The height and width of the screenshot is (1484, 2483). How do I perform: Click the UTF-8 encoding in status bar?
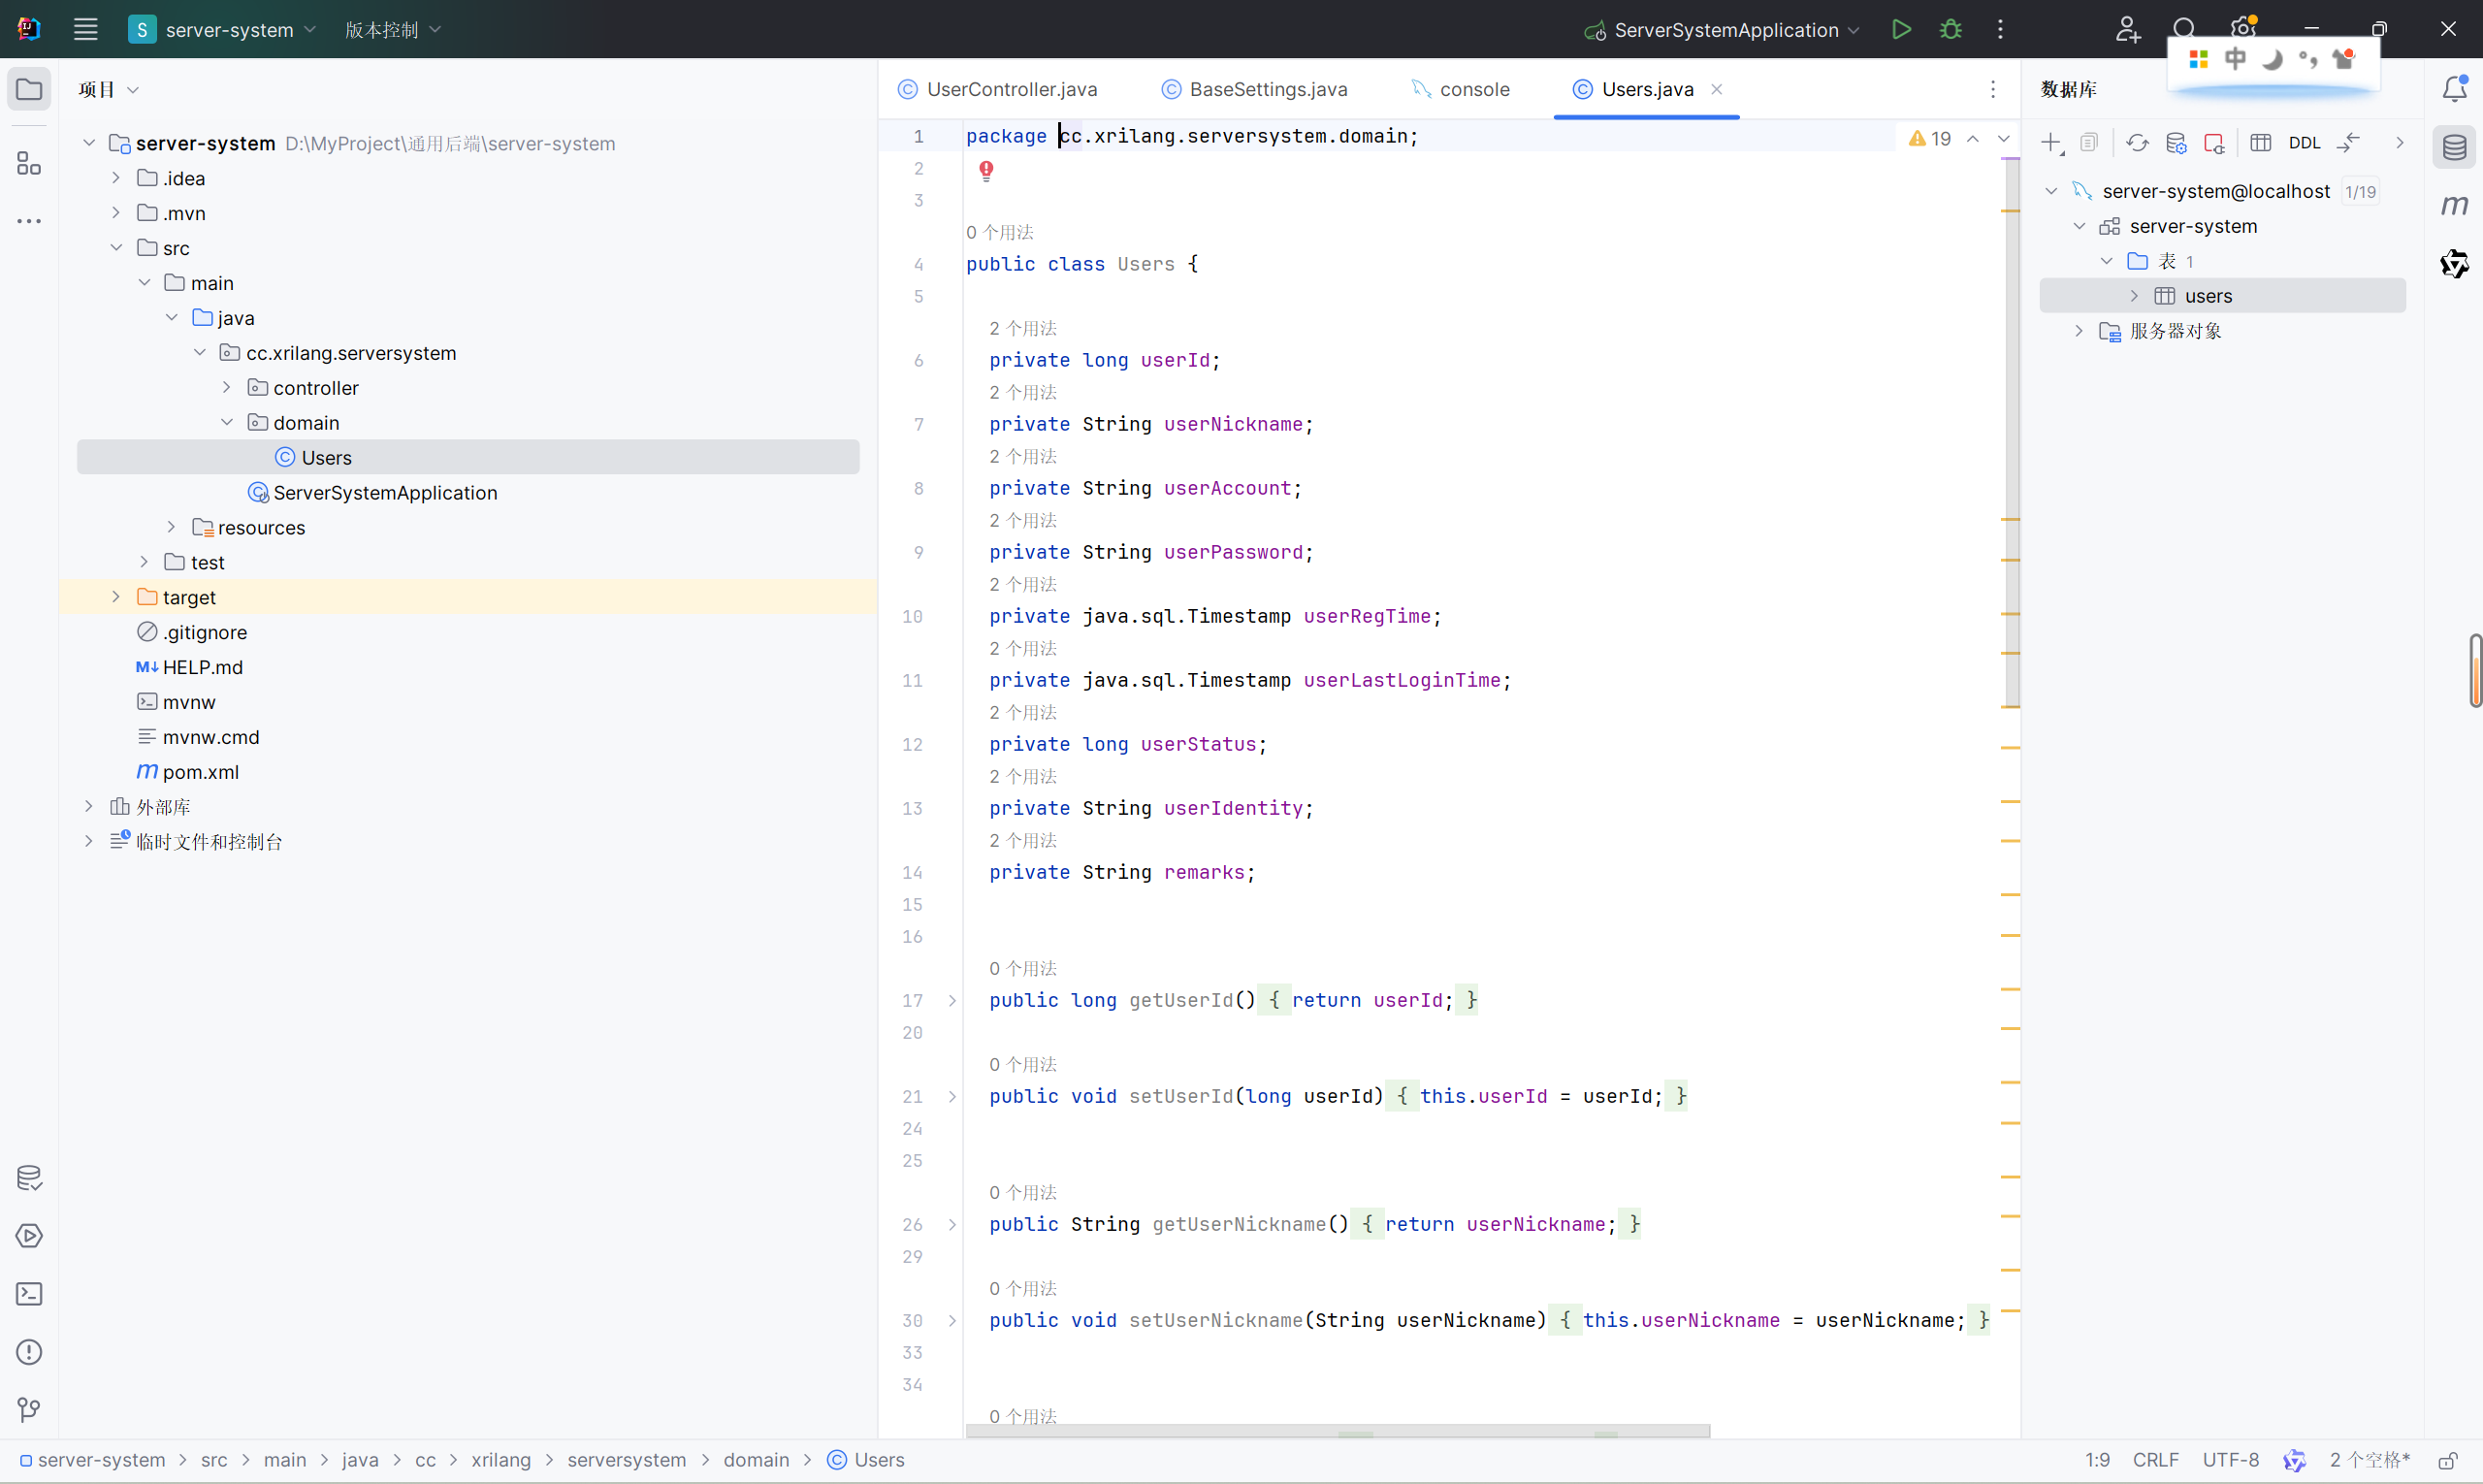point(2231,1460)
